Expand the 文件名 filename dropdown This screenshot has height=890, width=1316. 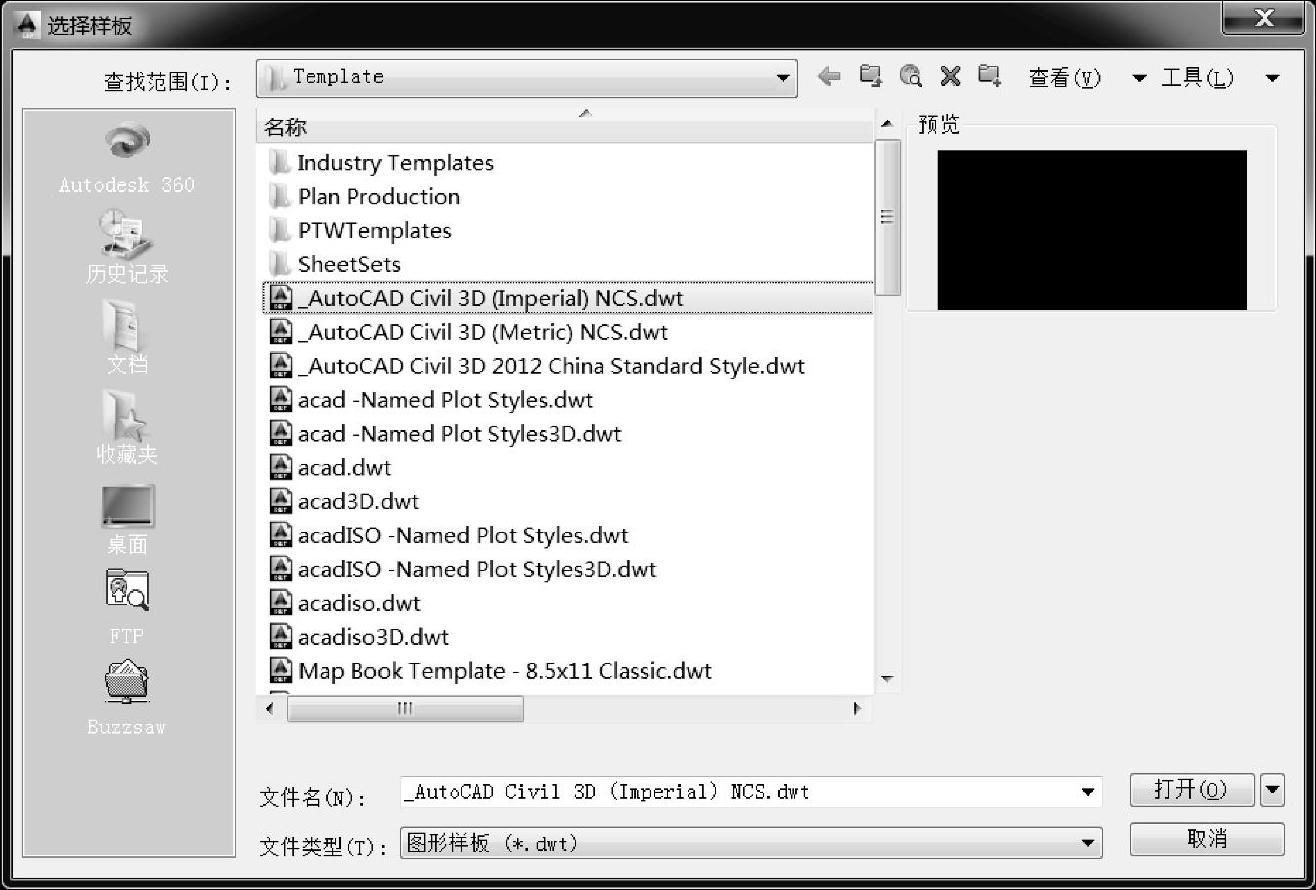(1088, 793)
